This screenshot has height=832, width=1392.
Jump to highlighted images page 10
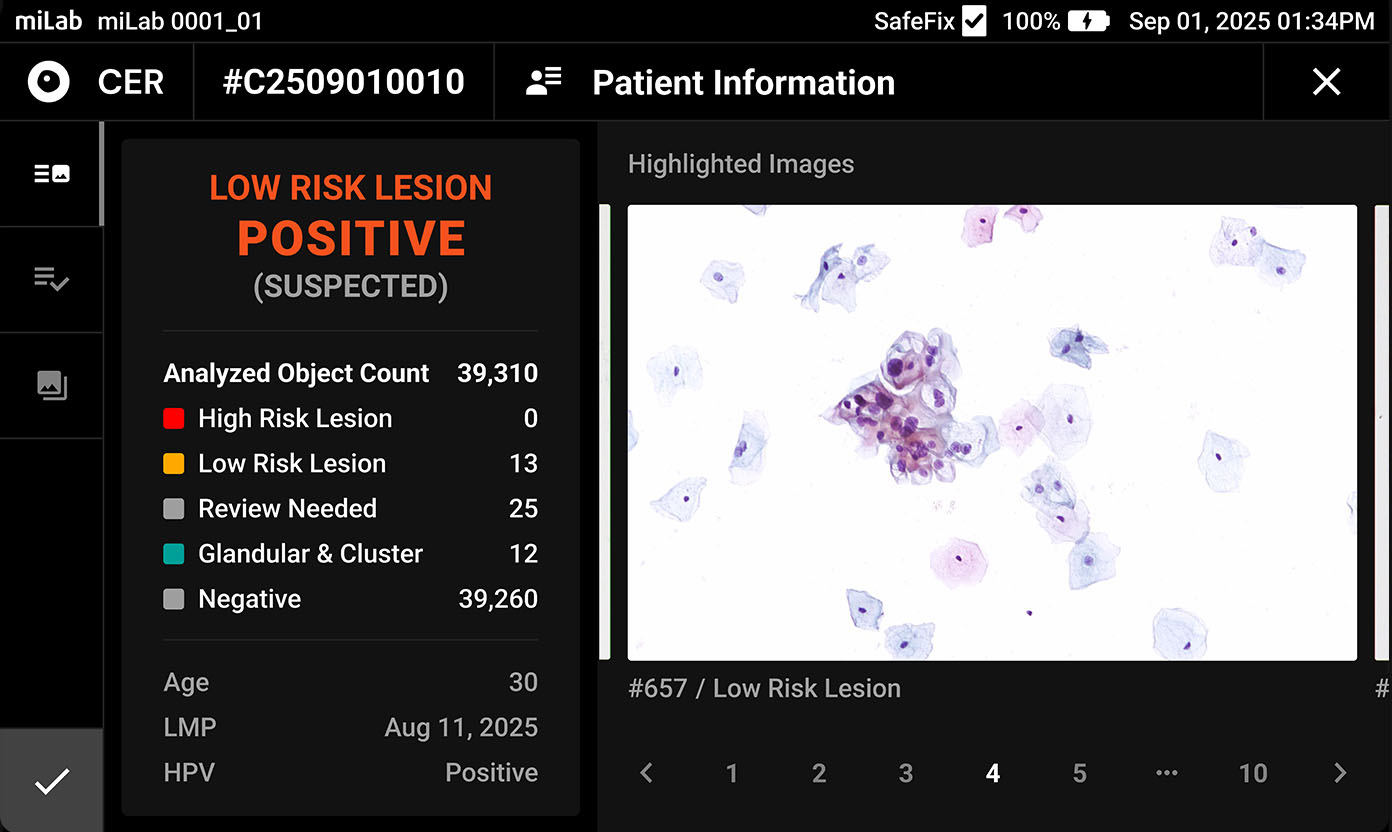1253,773
